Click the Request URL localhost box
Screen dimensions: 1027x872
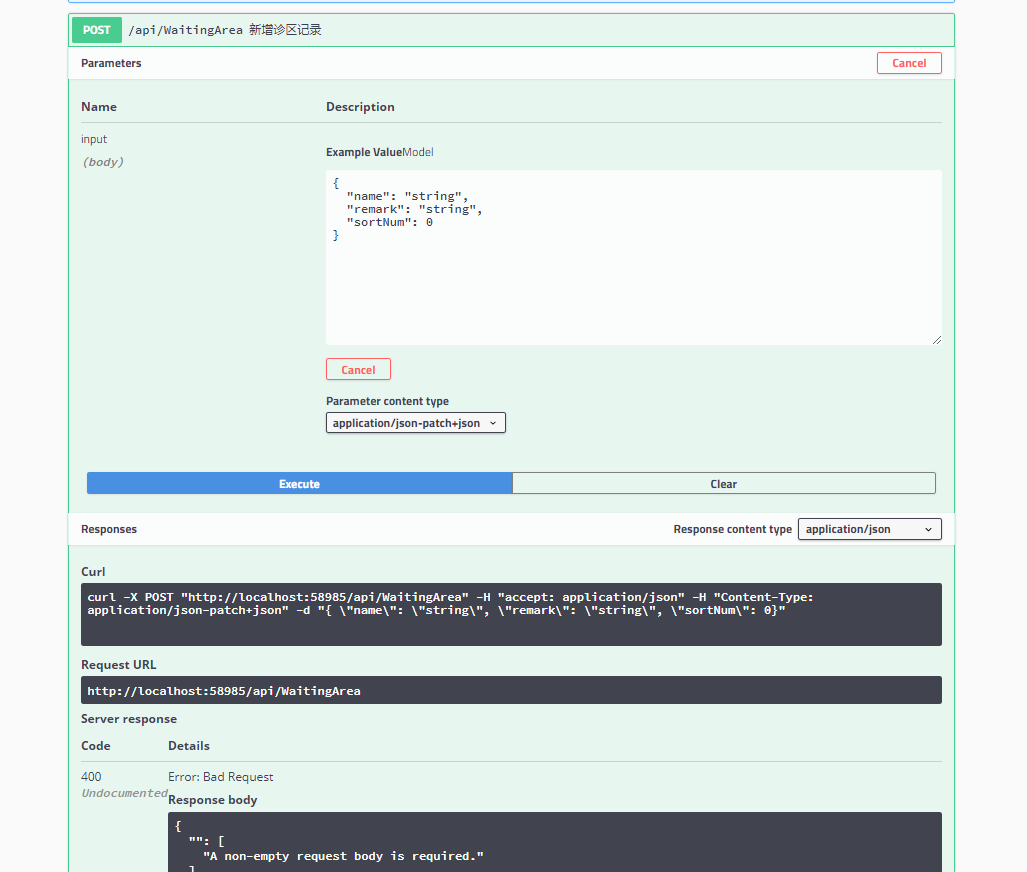511,690
